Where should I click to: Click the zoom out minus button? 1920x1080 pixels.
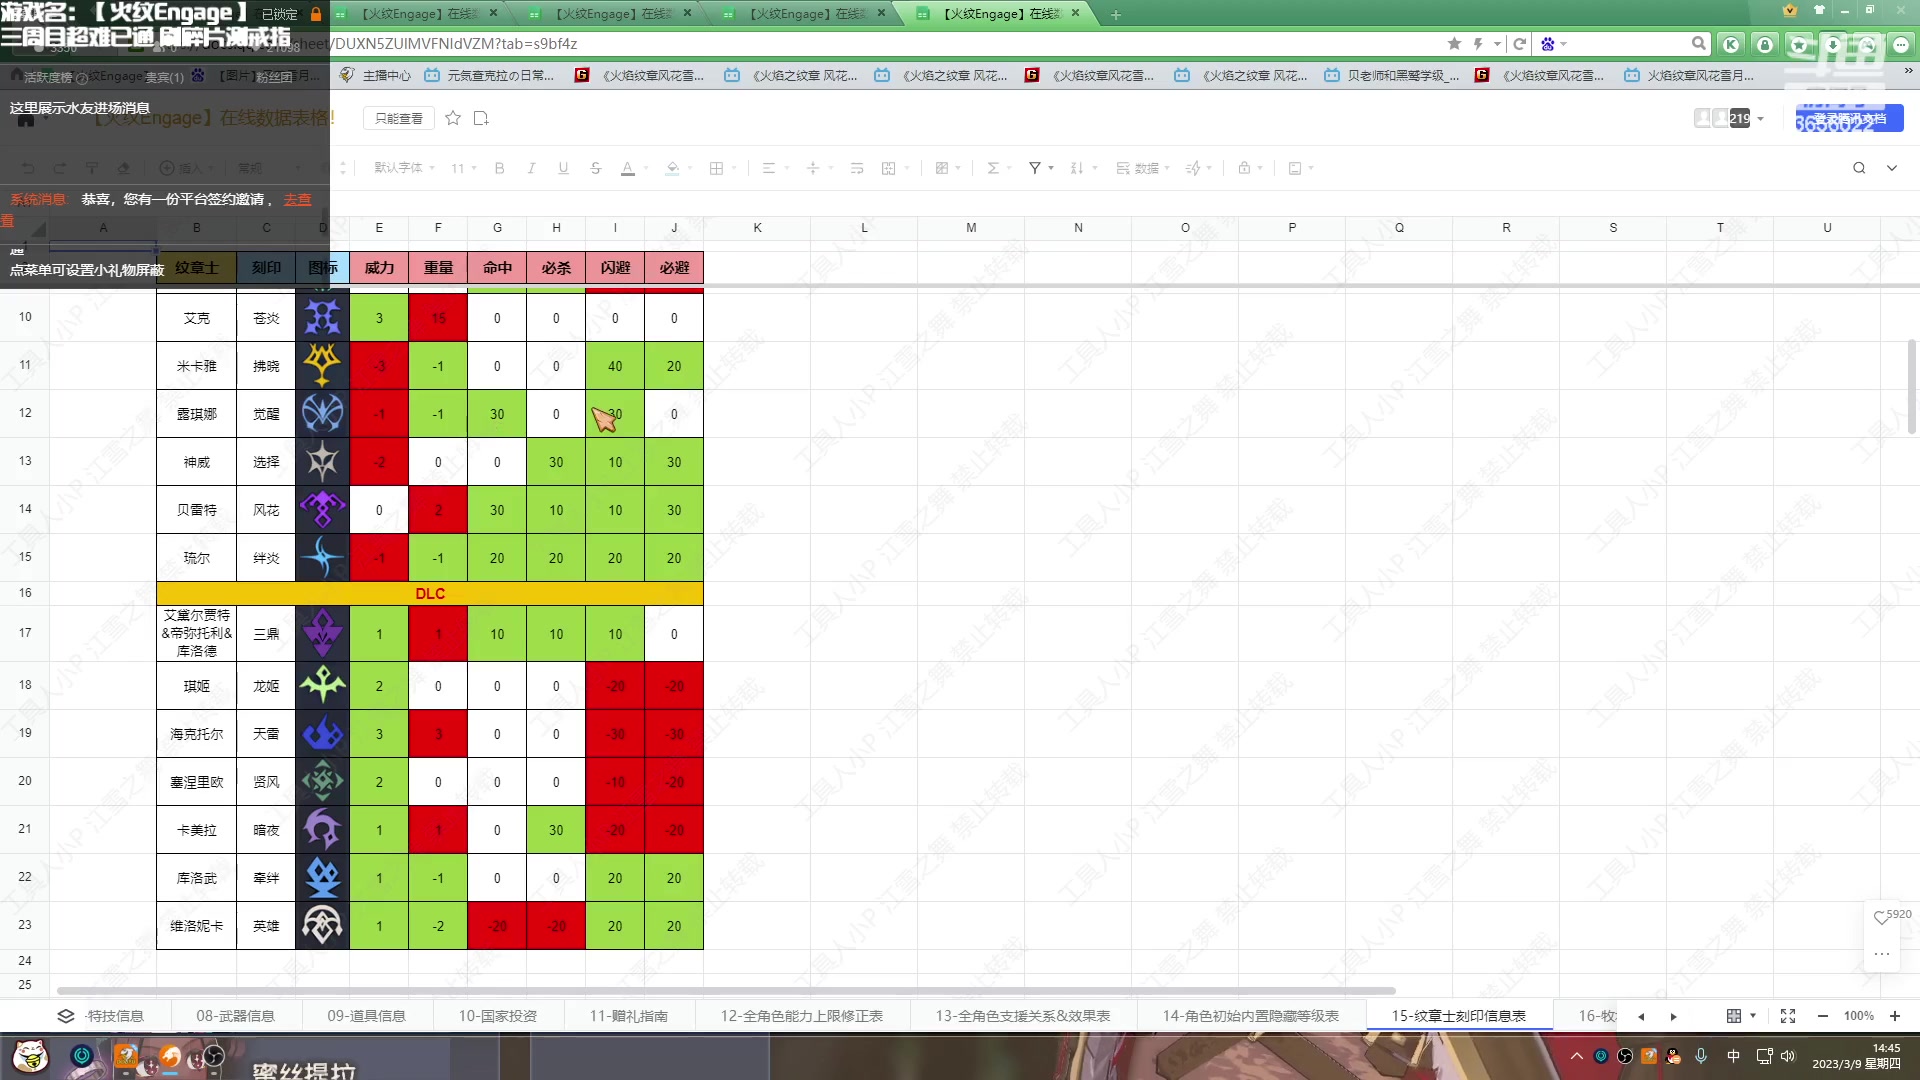tap(1823, 1016)
